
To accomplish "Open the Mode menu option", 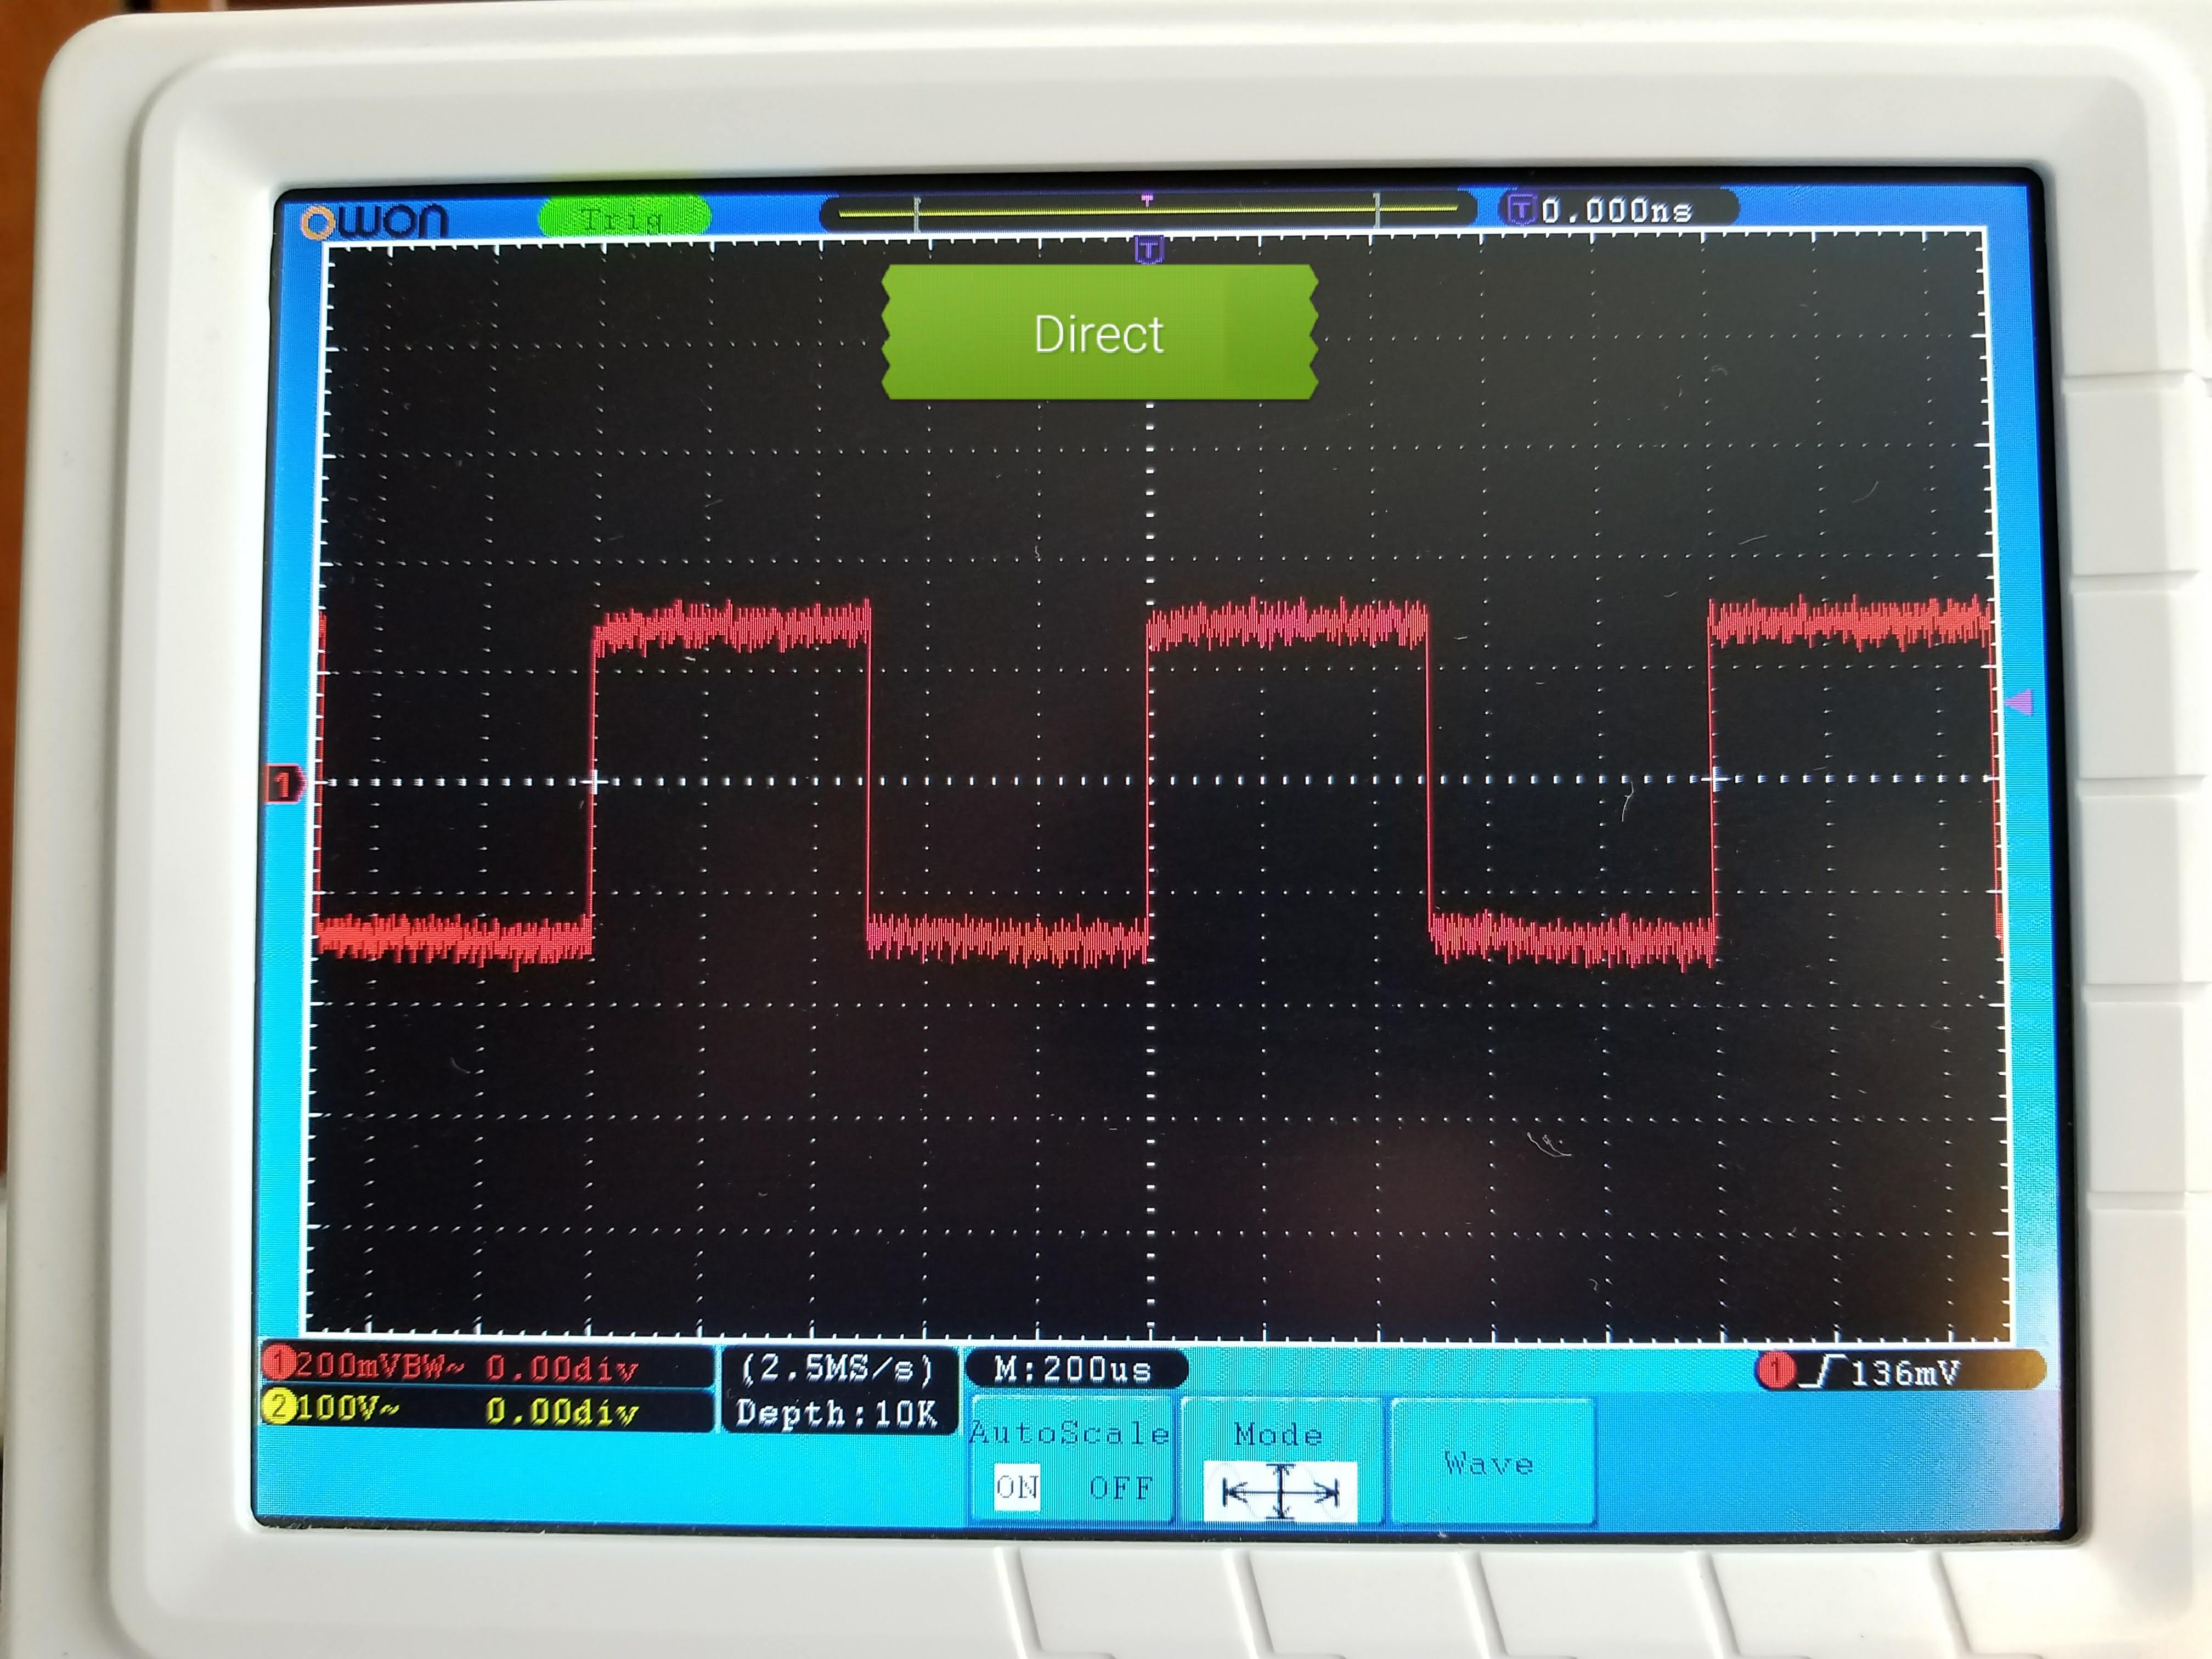I will (x=1278, y=1435).
